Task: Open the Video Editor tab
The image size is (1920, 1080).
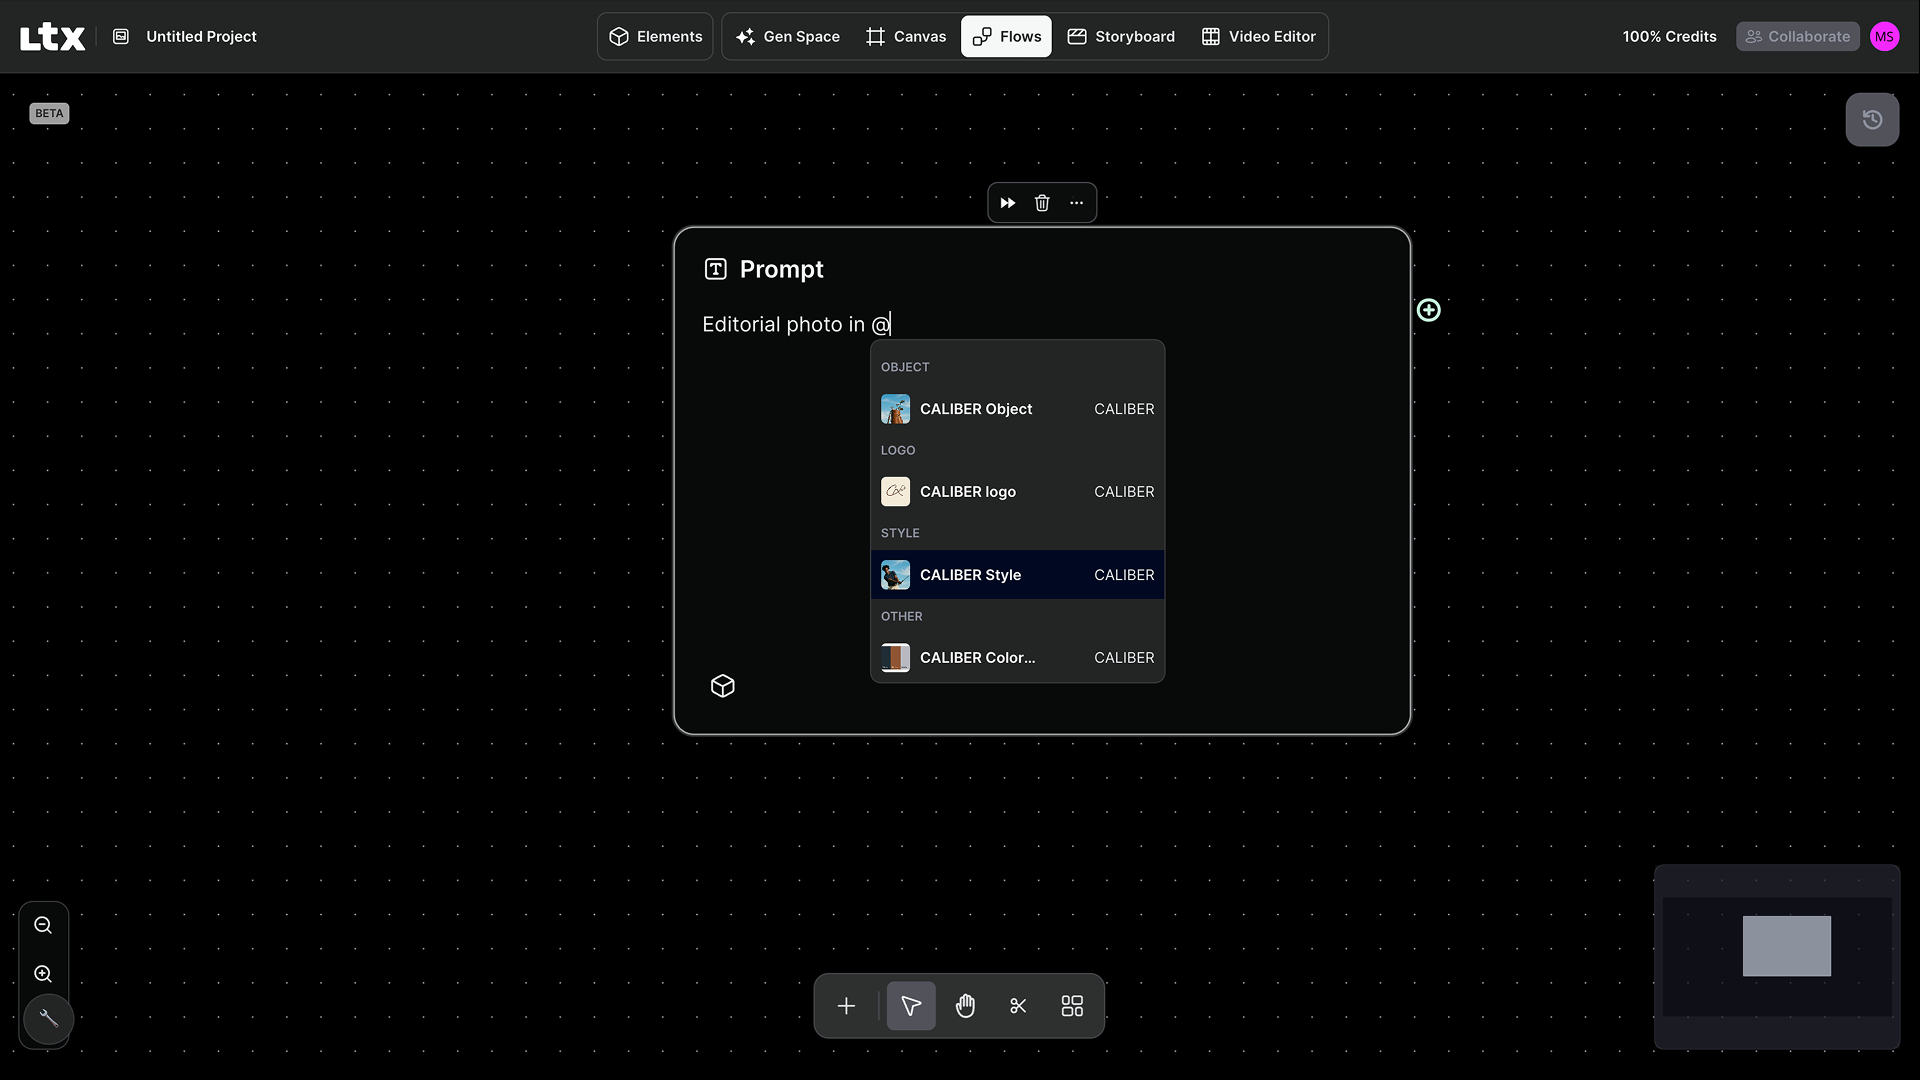Action: coord(1258,36)
